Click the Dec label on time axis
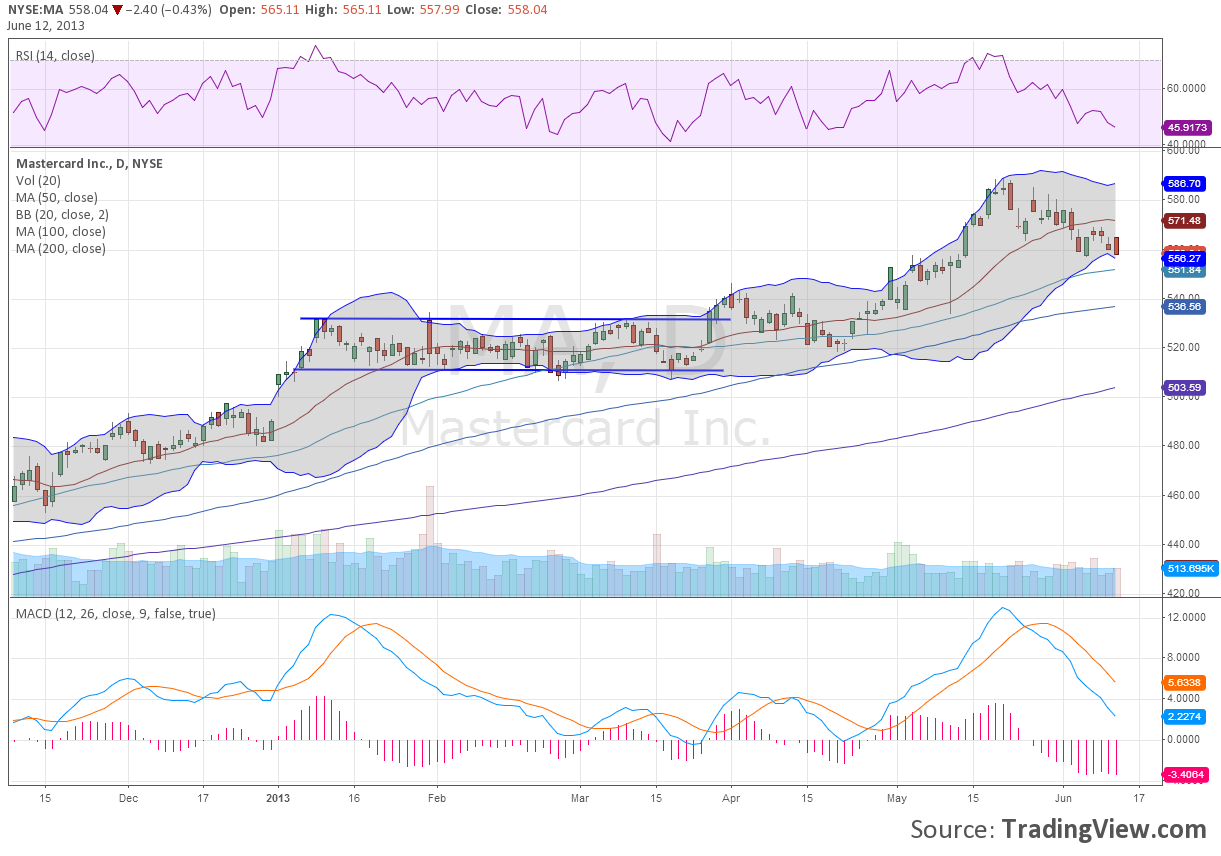1221x856 pixels. click(x=129, y=799)
